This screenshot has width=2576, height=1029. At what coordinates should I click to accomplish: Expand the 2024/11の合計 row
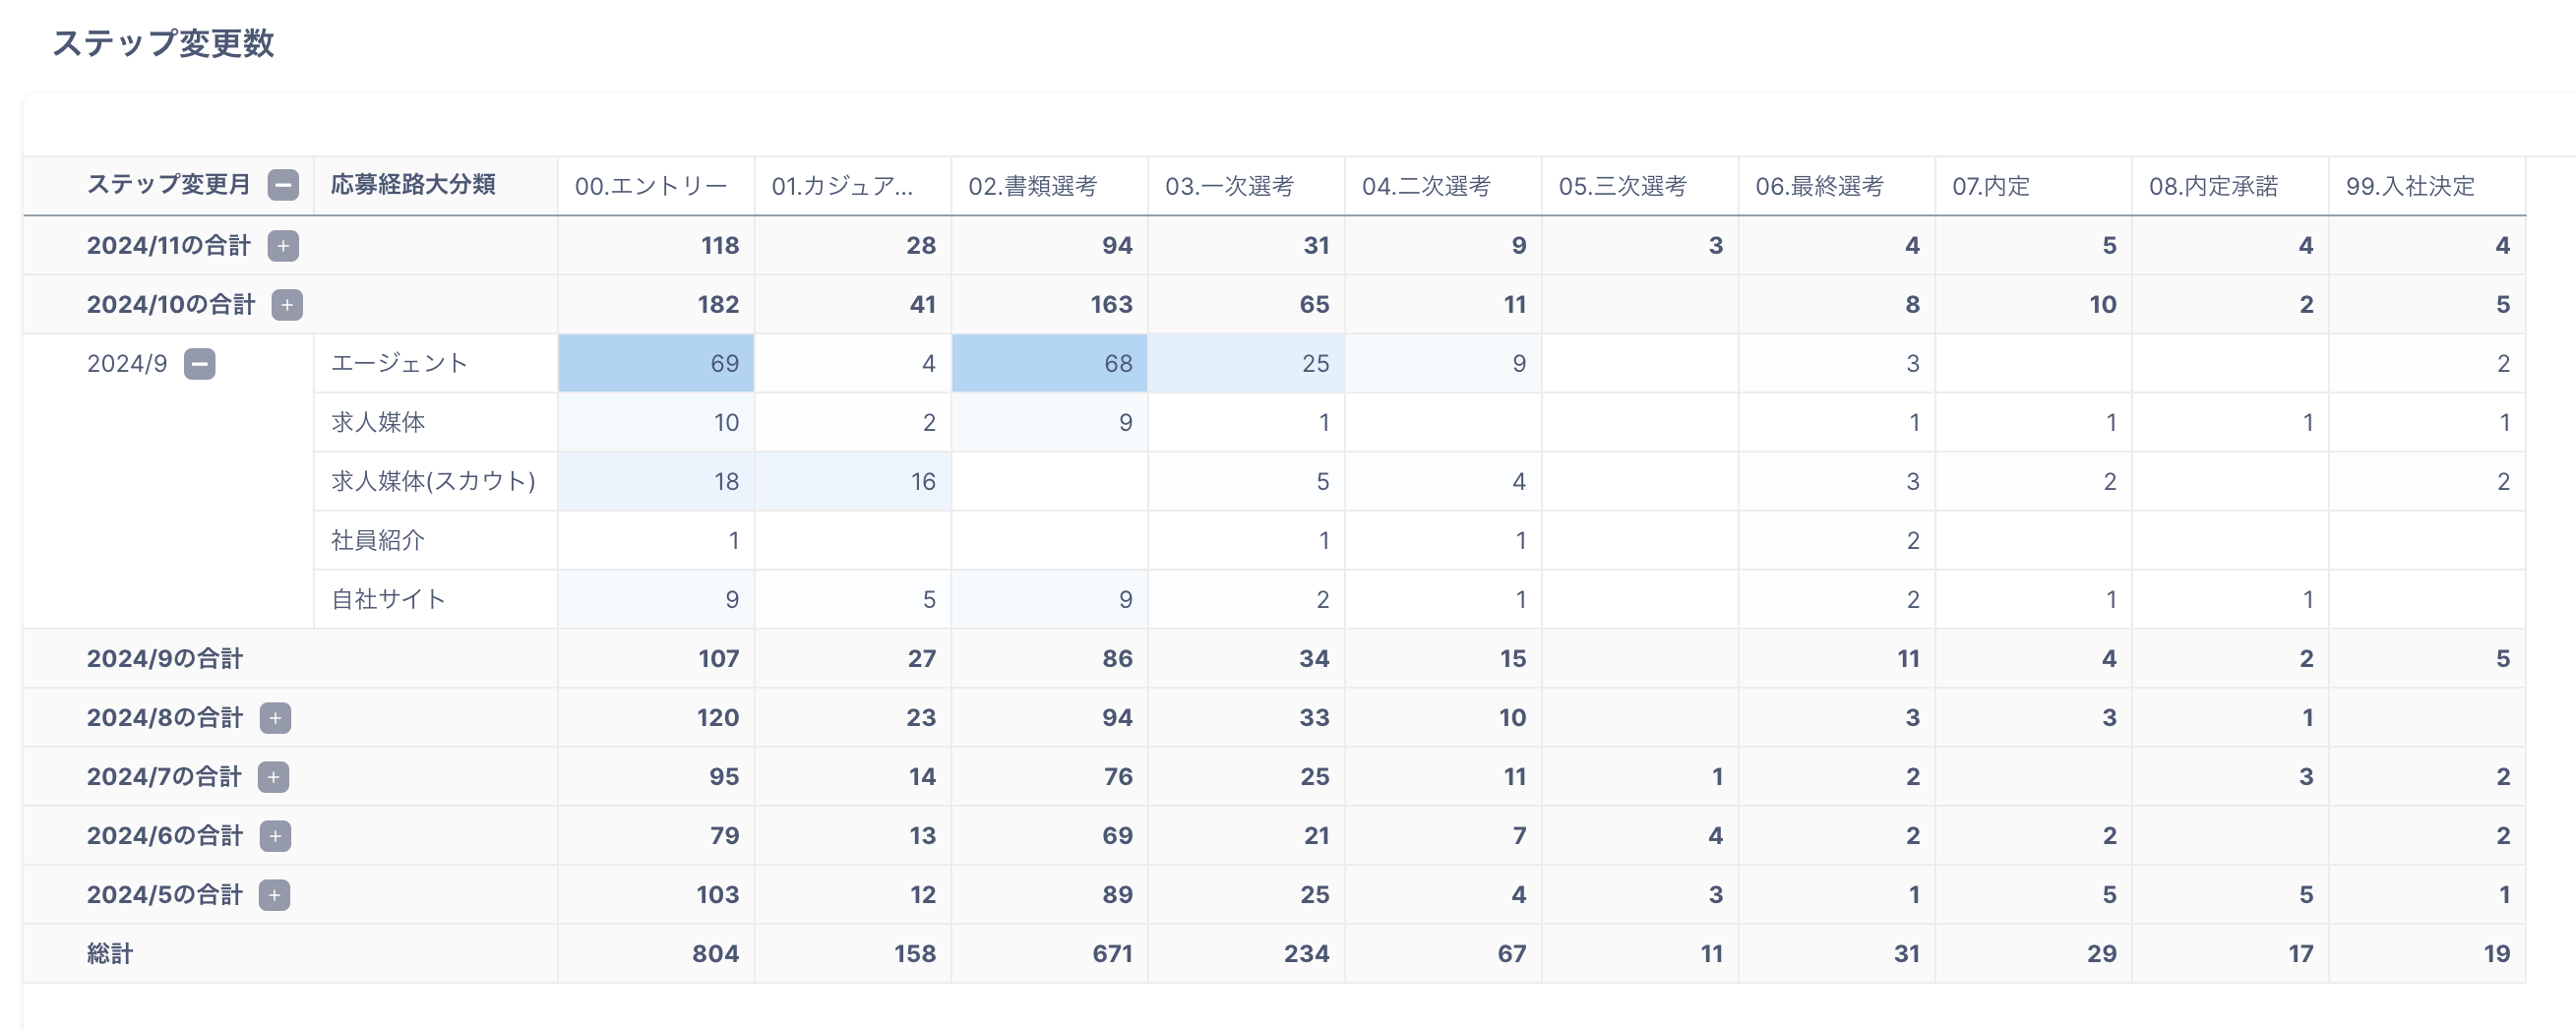tap(283, 246)
